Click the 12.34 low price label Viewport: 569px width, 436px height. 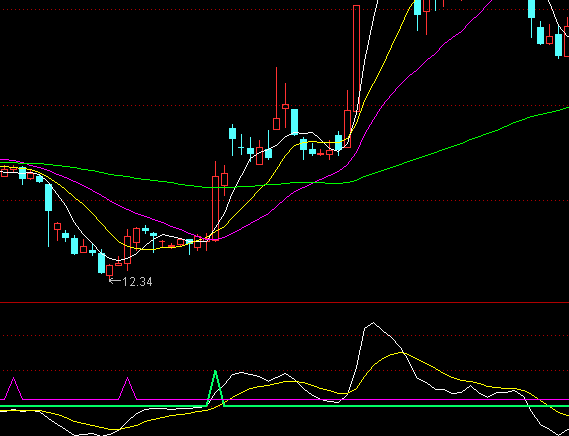click(138, 282)
